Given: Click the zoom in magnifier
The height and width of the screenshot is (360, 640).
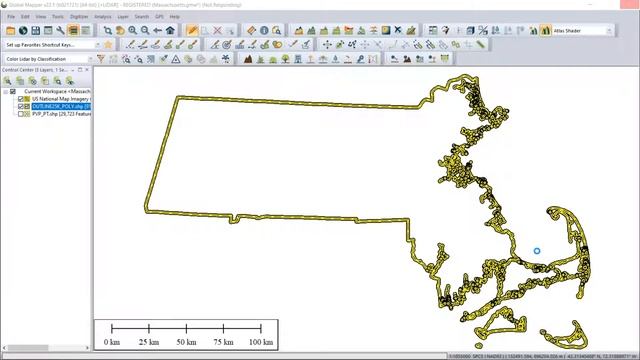Looking at the screenshot, I should (x=133, y=31).
